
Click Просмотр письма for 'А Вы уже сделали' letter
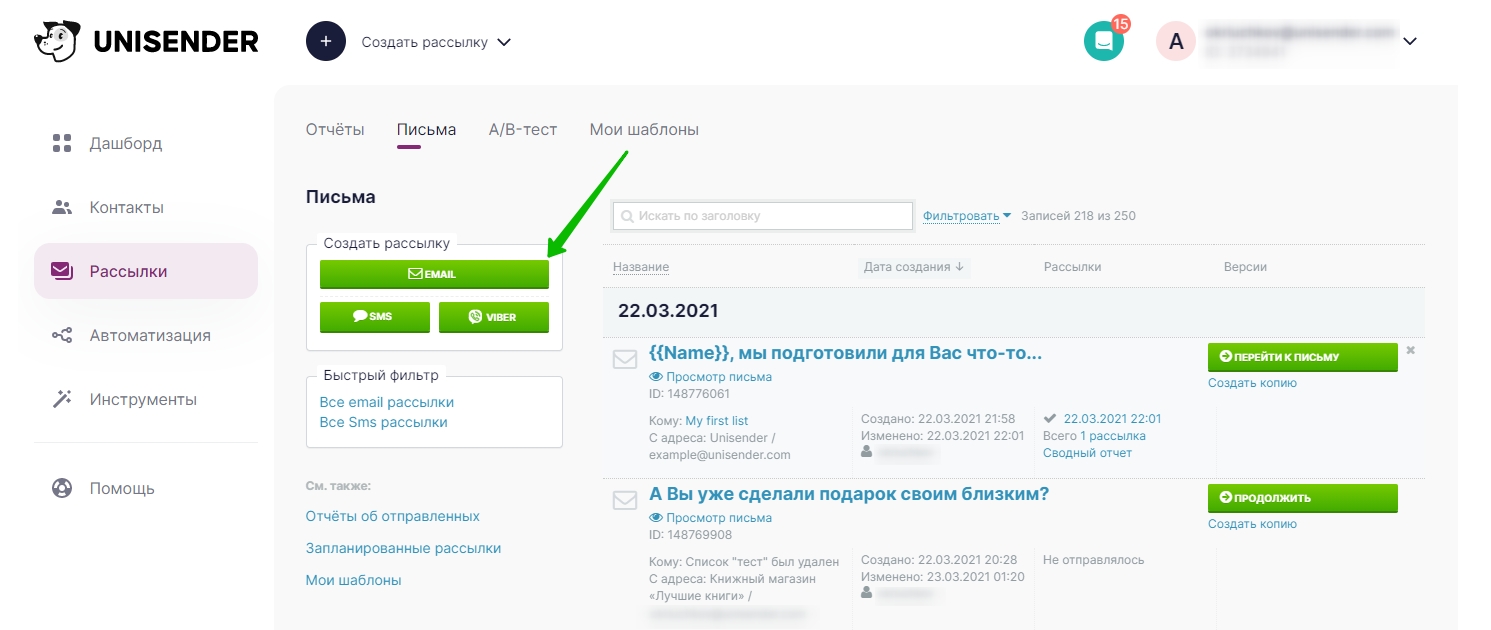coord(719,518)
